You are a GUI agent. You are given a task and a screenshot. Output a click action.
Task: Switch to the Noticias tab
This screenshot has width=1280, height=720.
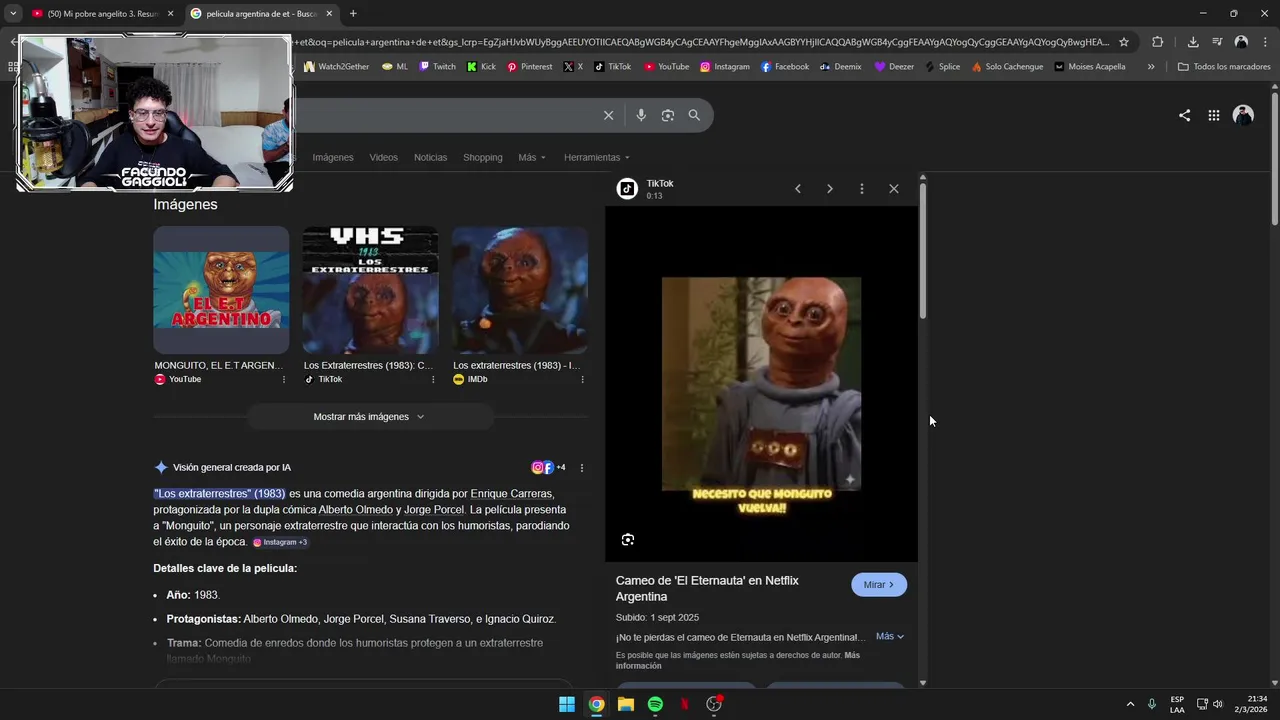pos(431,157)
